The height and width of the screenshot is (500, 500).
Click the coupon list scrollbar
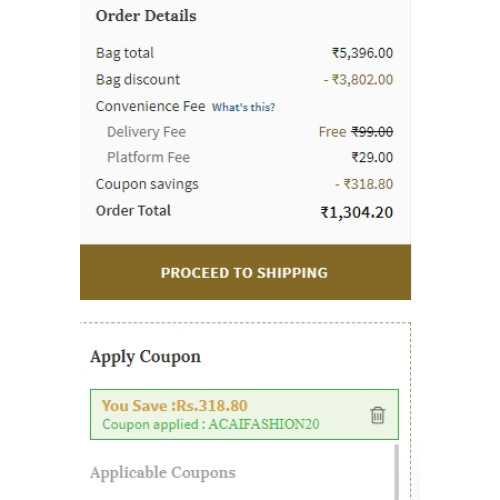[x=396, y=472]
